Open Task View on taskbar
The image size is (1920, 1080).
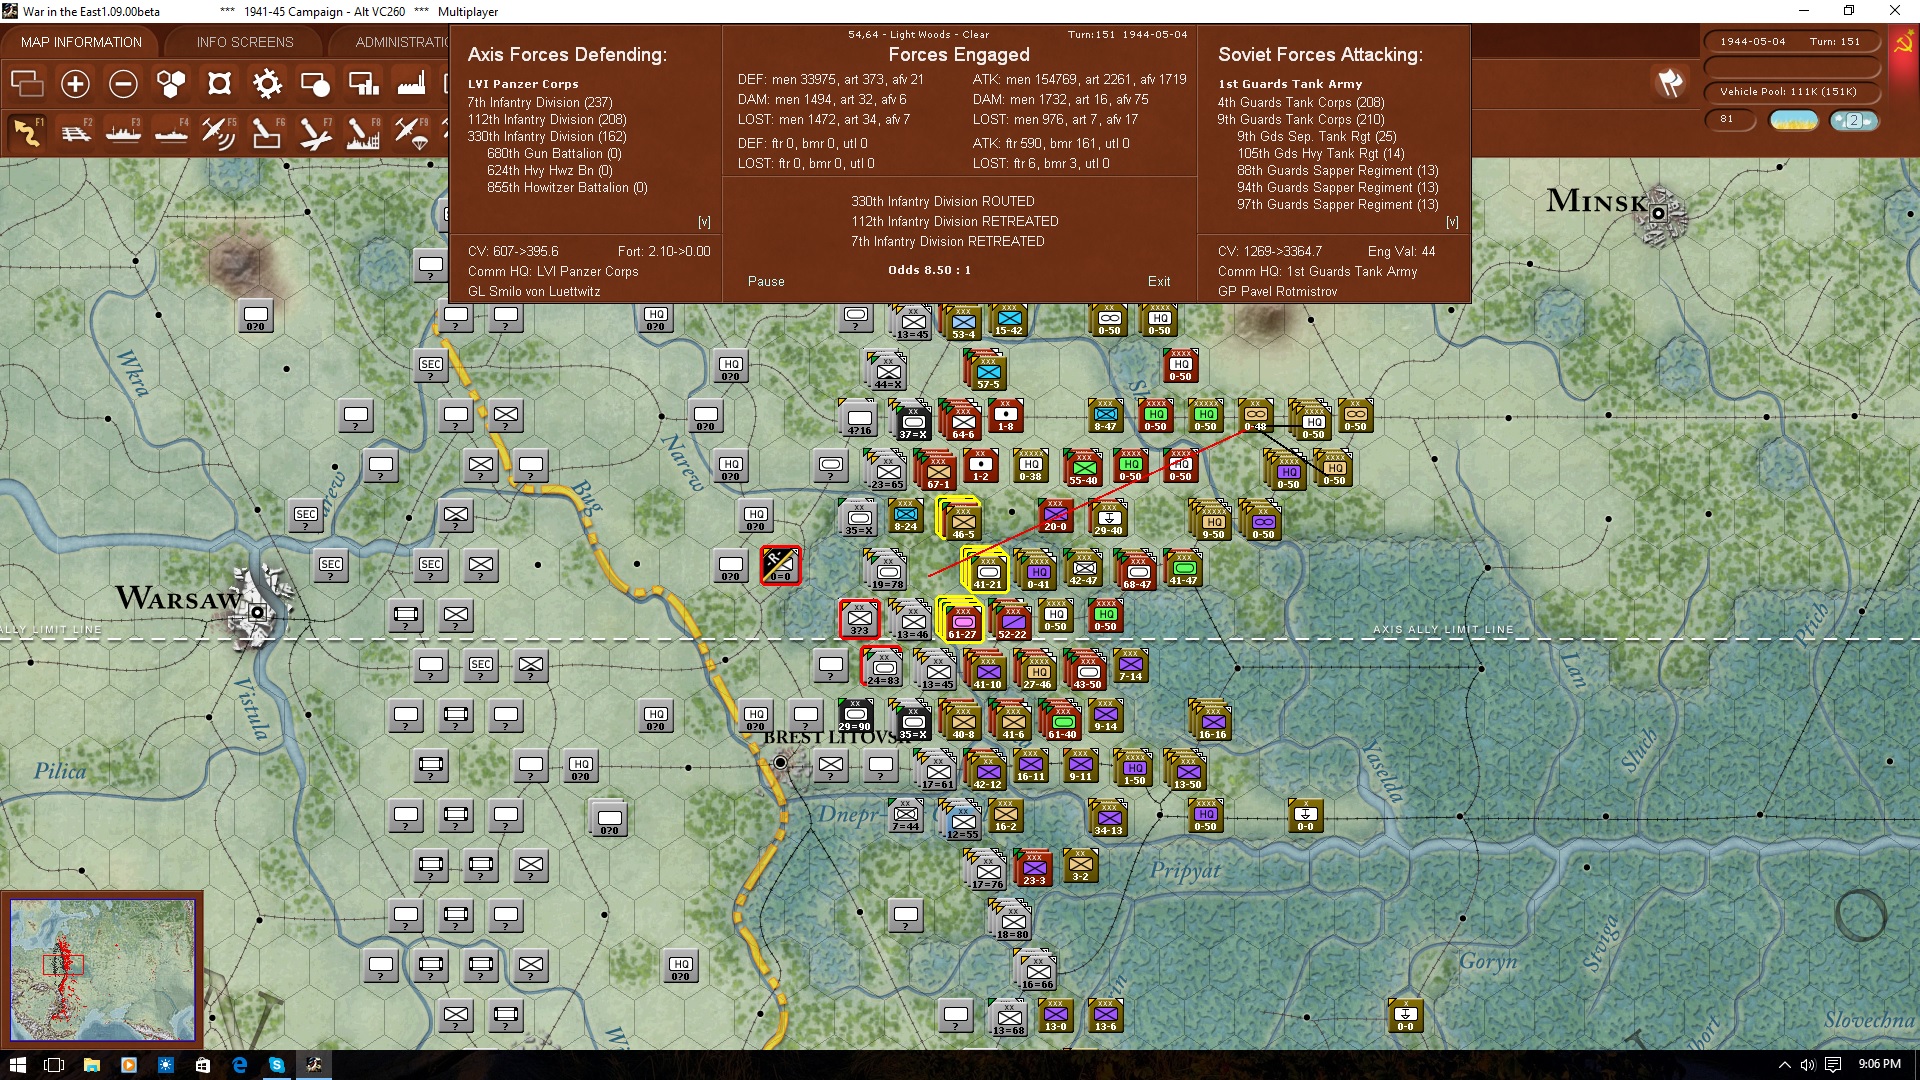pyautogui.click(x=54, y=1065)
